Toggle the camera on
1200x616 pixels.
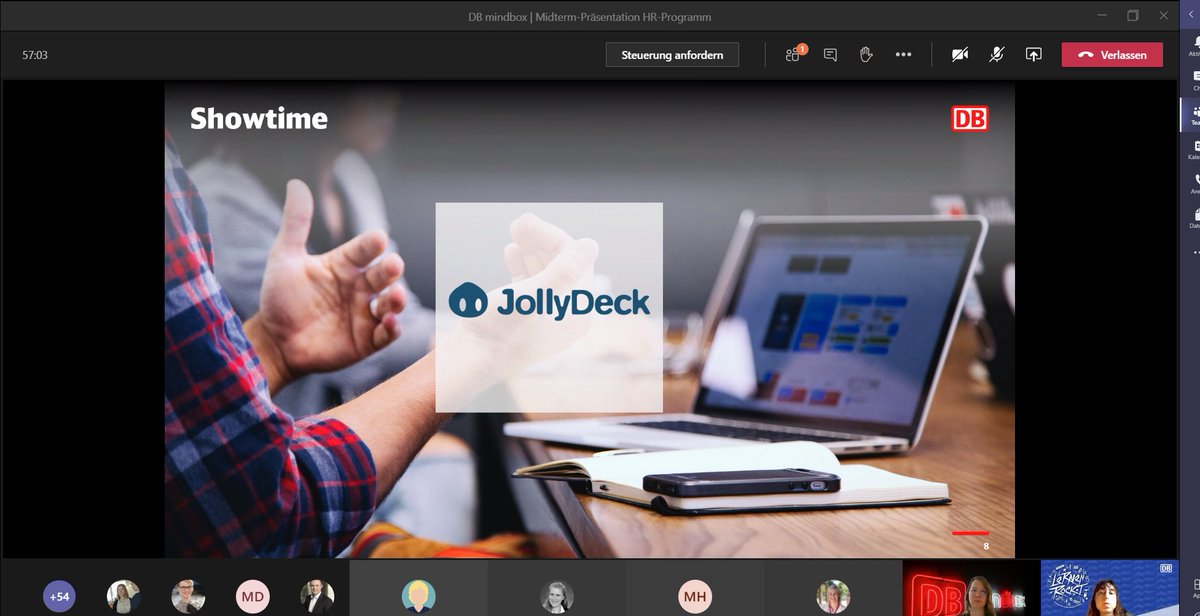pos(960,55)
